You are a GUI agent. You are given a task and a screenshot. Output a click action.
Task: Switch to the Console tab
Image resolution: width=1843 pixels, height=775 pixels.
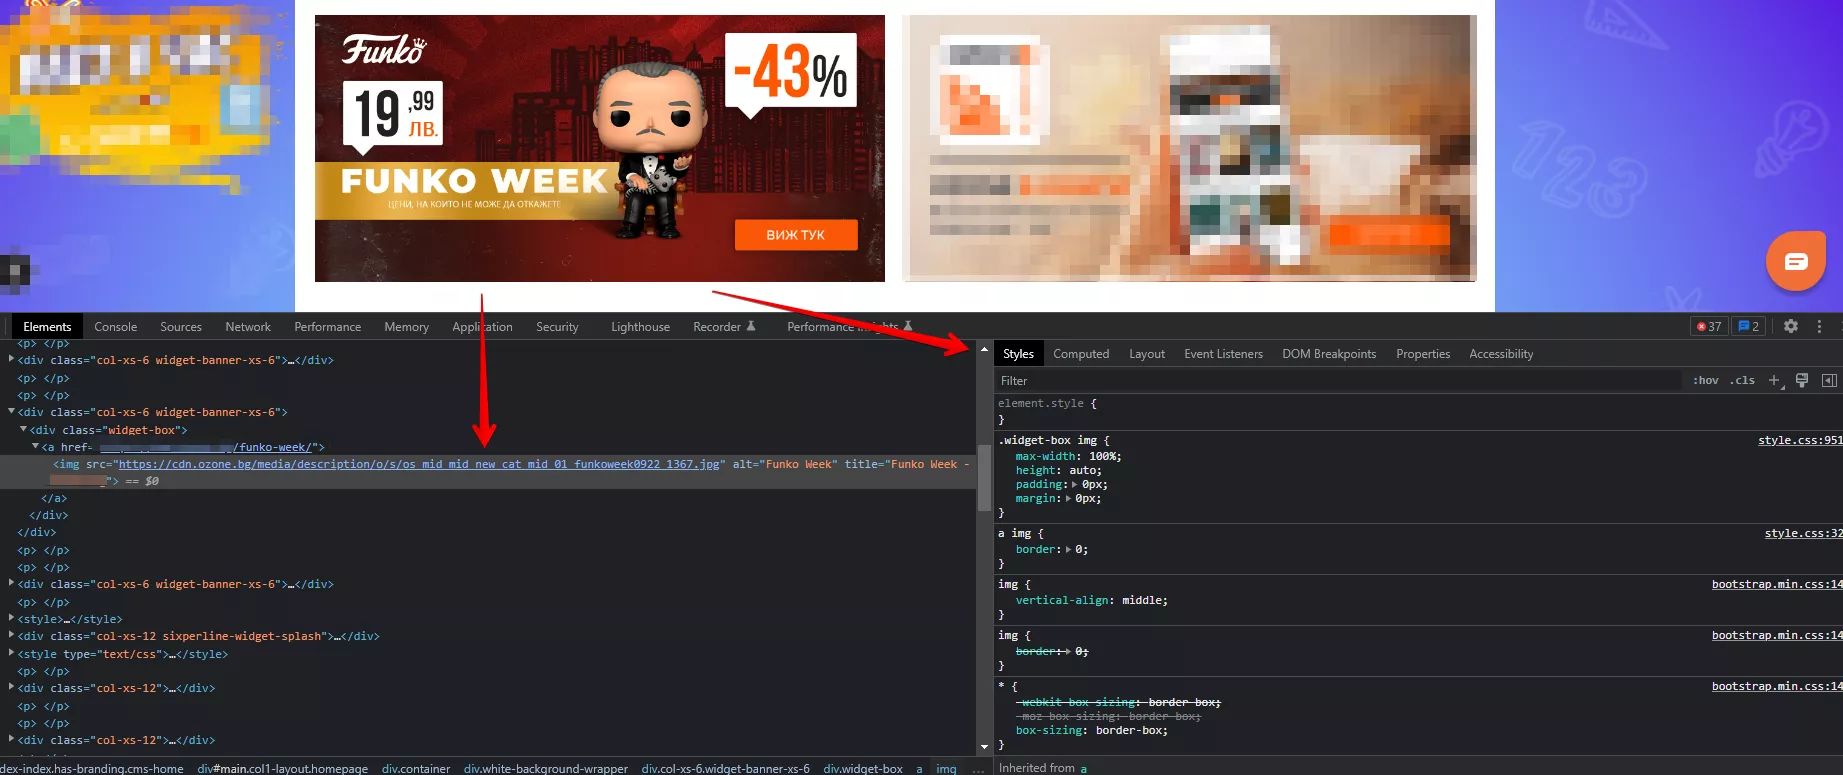coord(116,327)
